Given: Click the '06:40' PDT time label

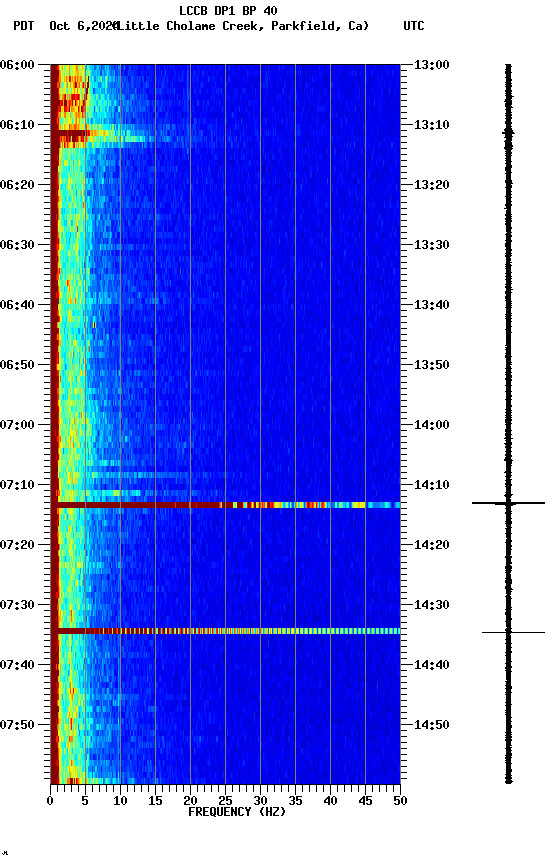Looking at the screenshot, I should coord(17,305).
